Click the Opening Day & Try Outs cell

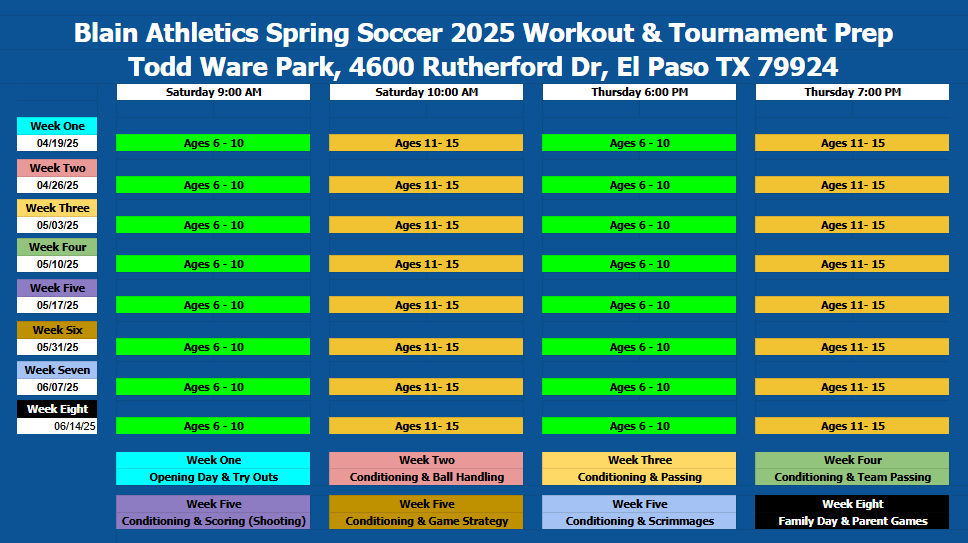point(213,477)
